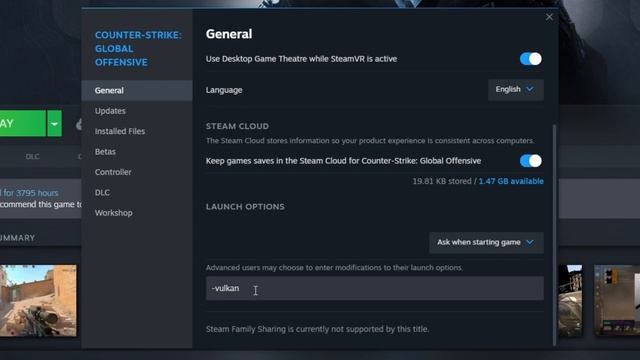
Task: Click the green Play button
Action: pyautogui.click(x=22, y=123)
